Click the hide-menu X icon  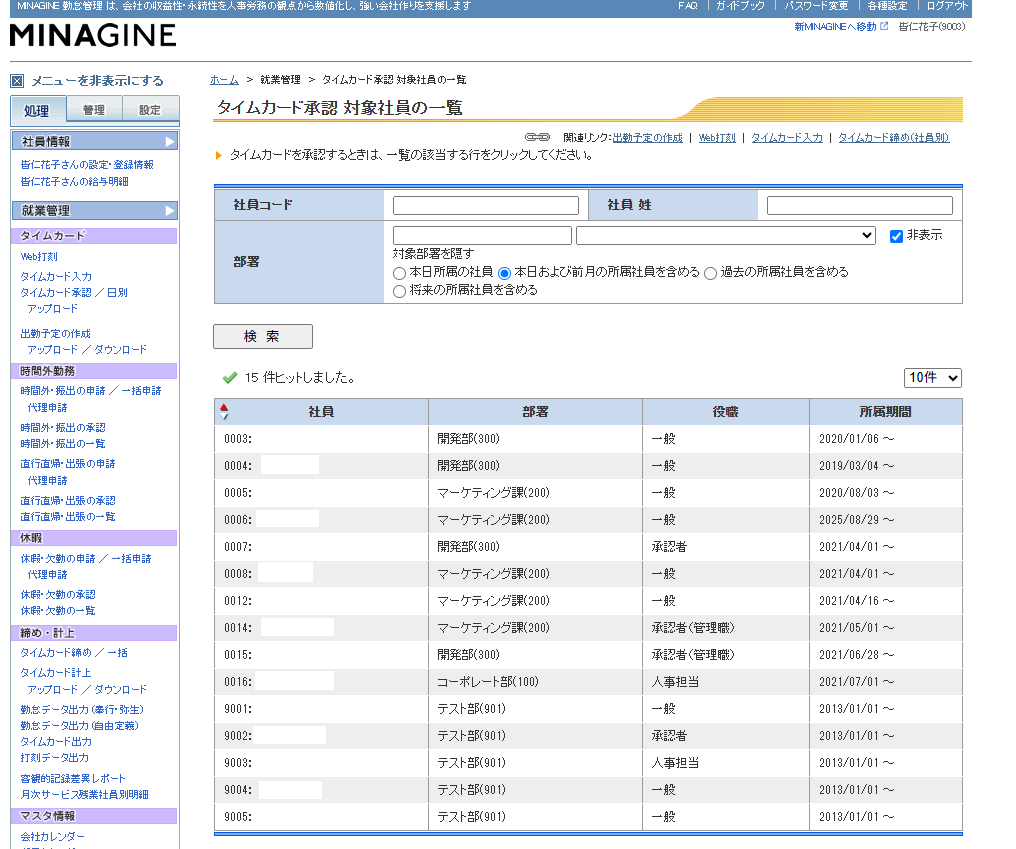tap(17, 81)
